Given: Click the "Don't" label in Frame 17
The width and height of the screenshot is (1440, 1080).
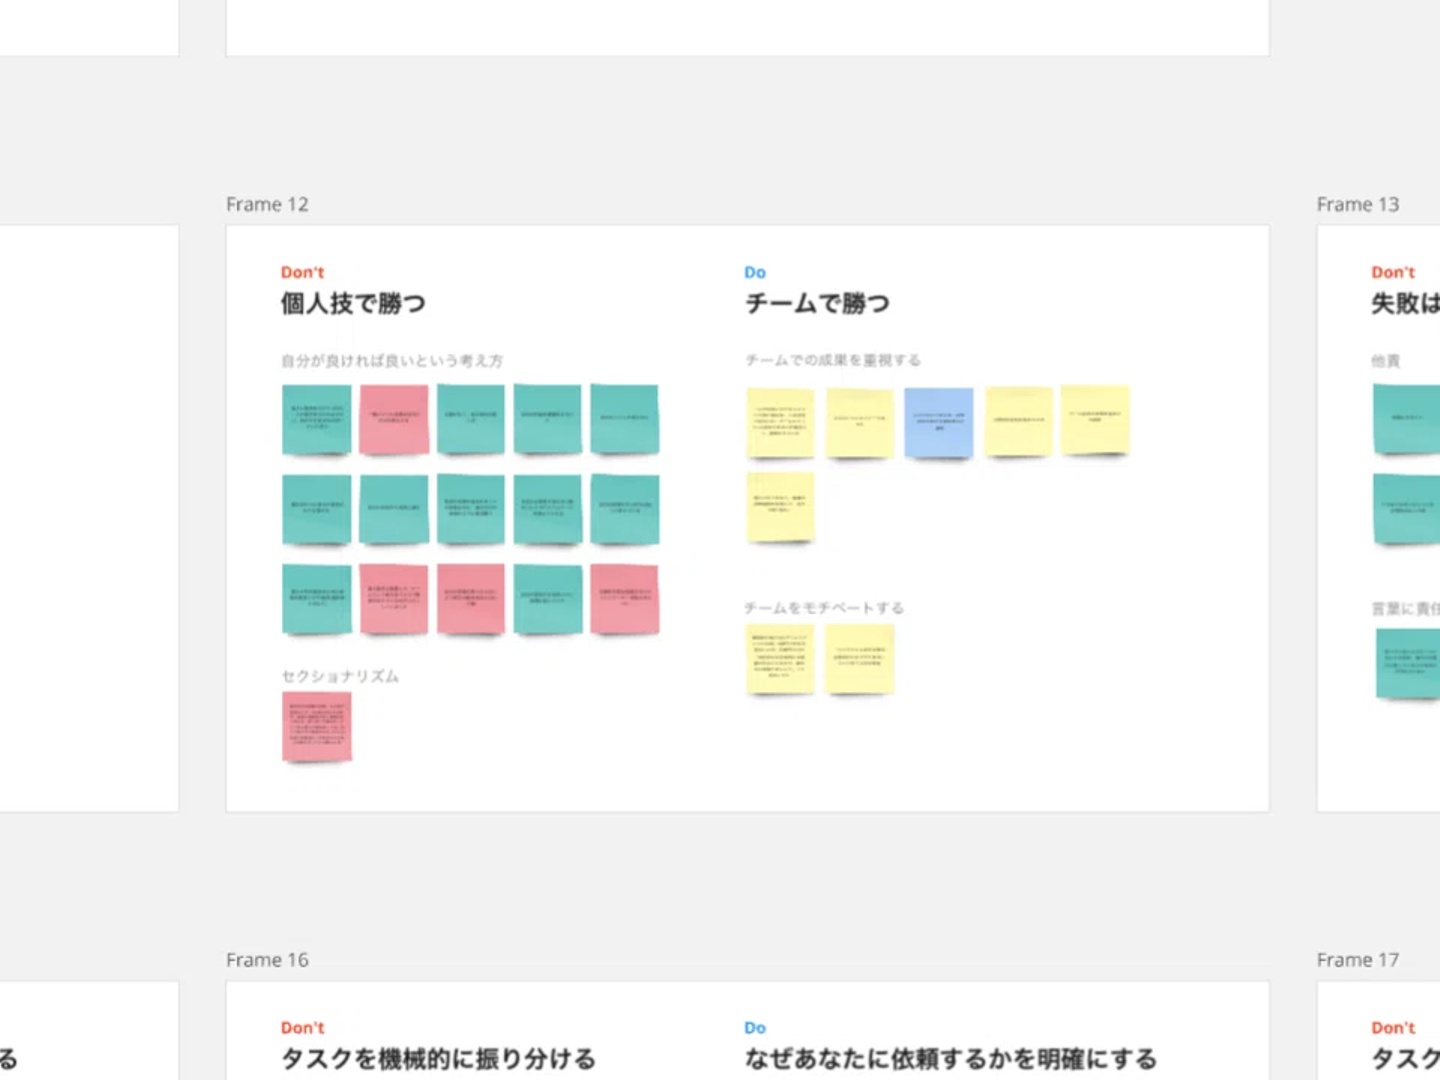Looking at the screenshot, I should [1393, 1028].
